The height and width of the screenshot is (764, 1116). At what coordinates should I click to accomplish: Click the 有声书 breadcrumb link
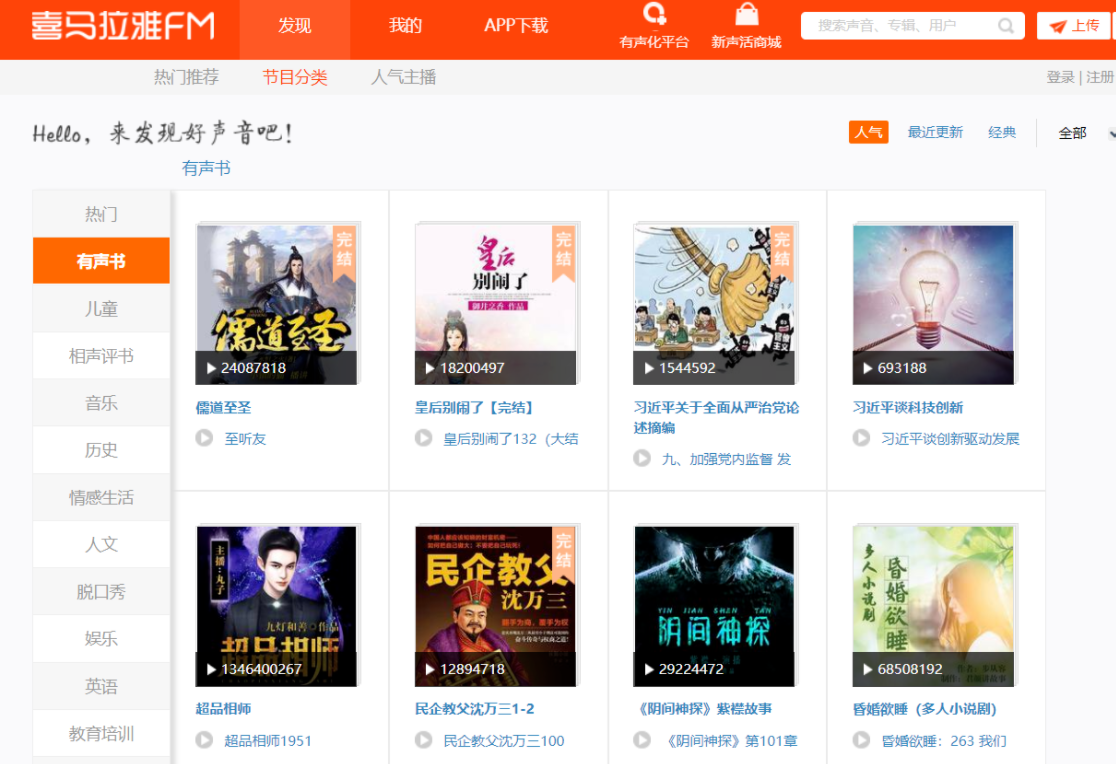click(x=206, y=168)
